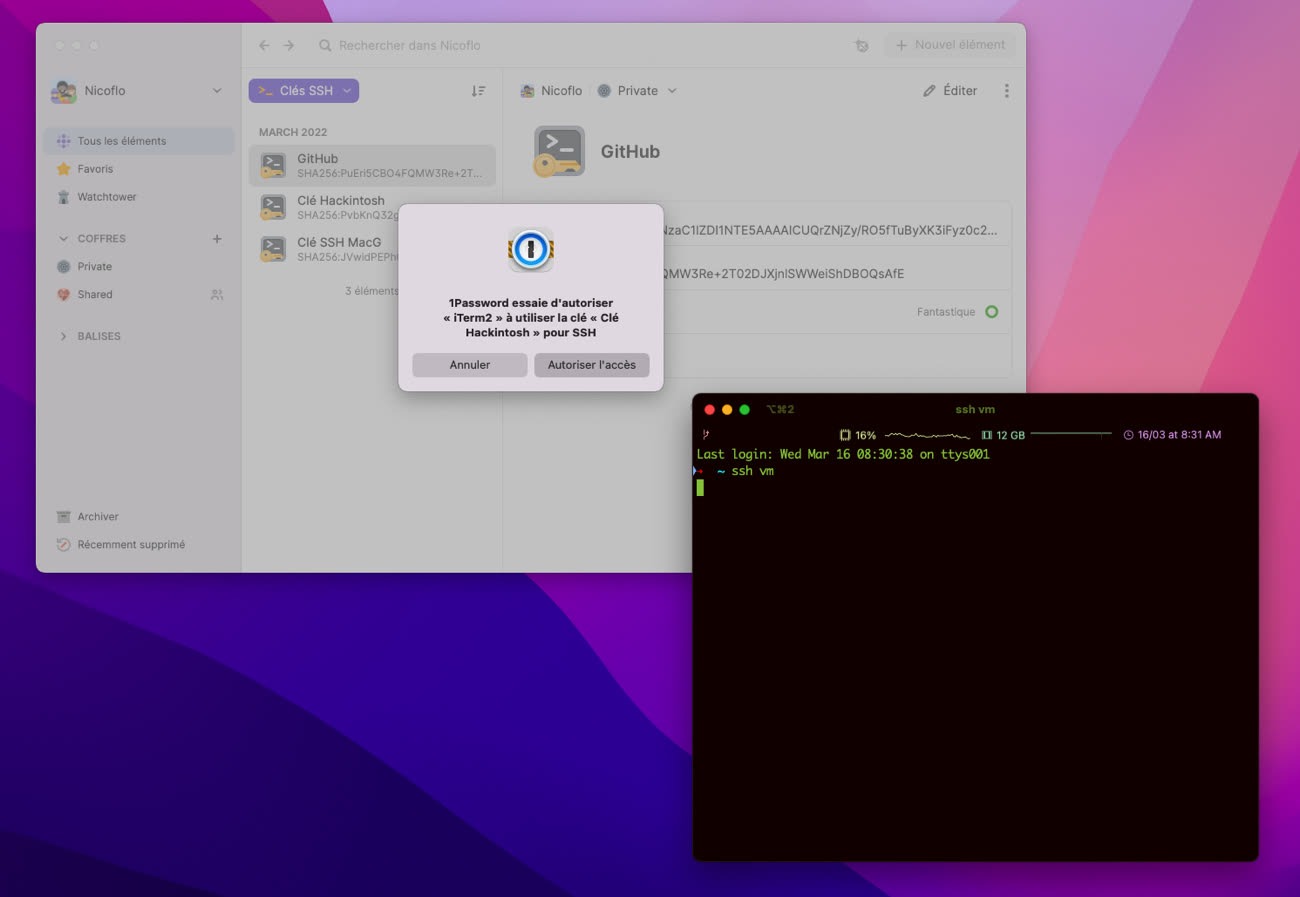Click the back navigation arrow
The image size is (1300, 897).
[264, 46]
